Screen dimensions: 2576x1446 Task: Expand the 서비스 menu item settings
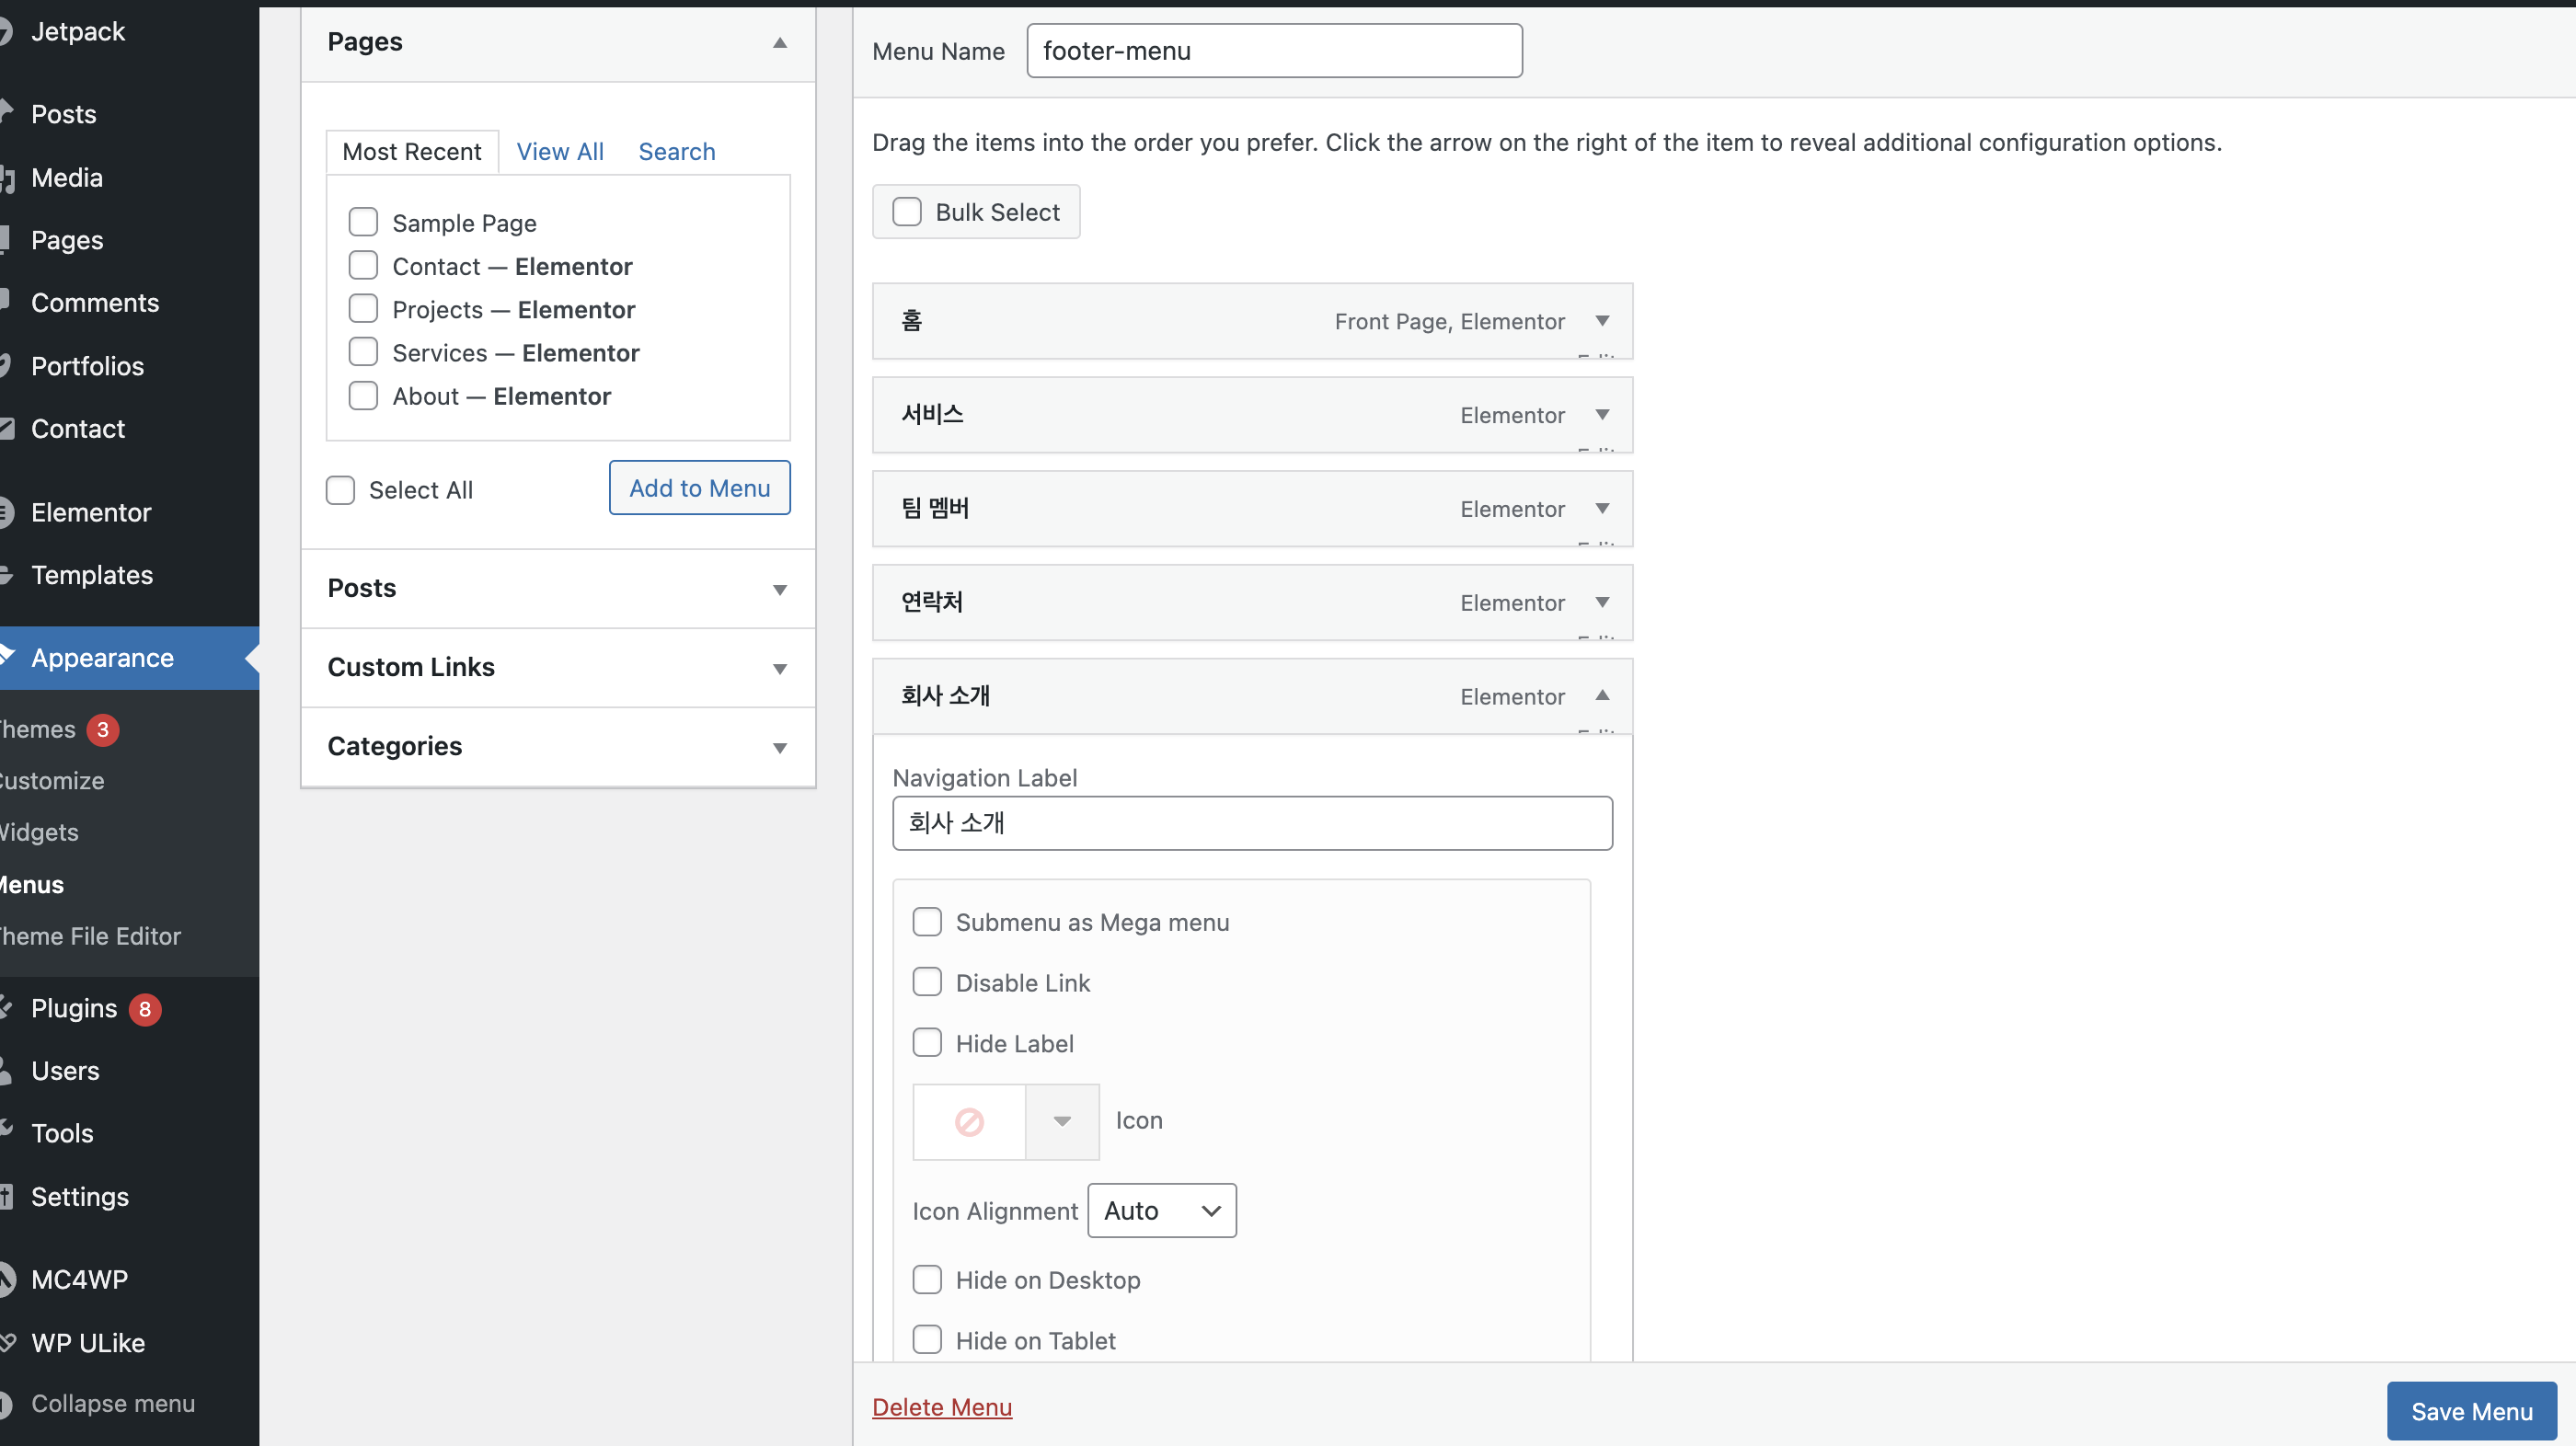pyautogui.click(x=1602, y=415)
